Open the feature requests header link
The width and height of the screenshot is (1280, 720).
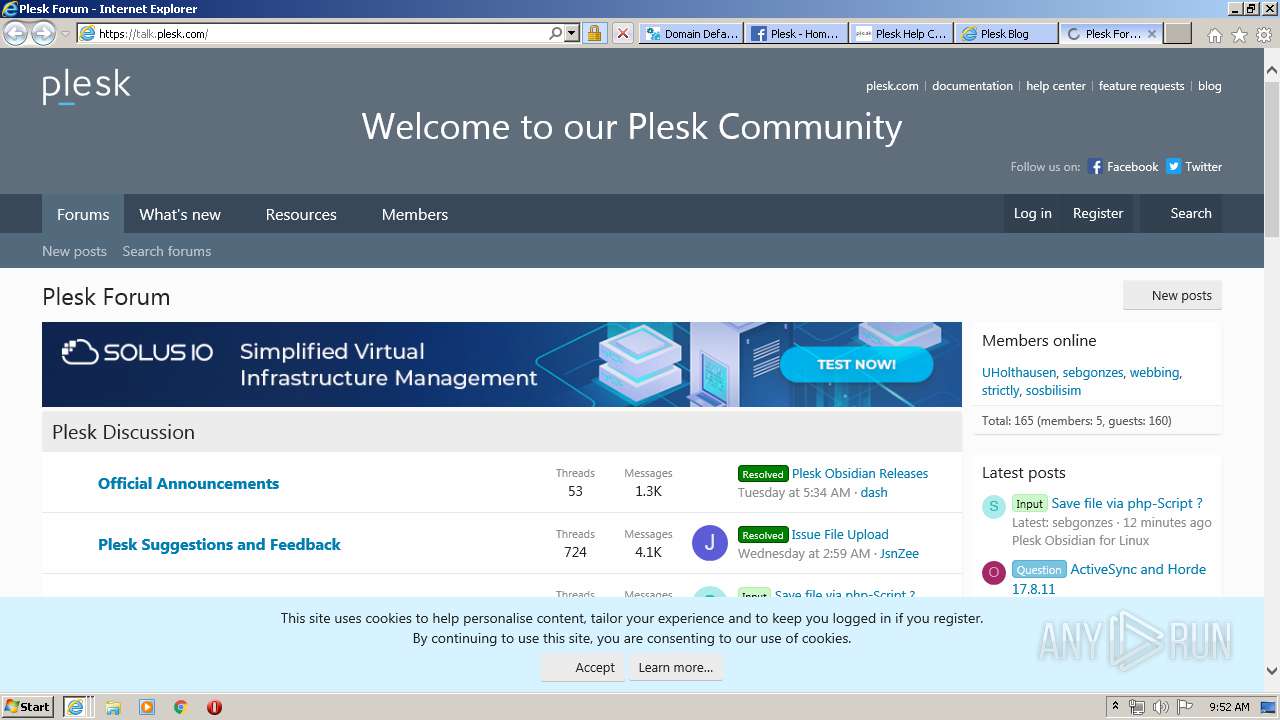1141,86
